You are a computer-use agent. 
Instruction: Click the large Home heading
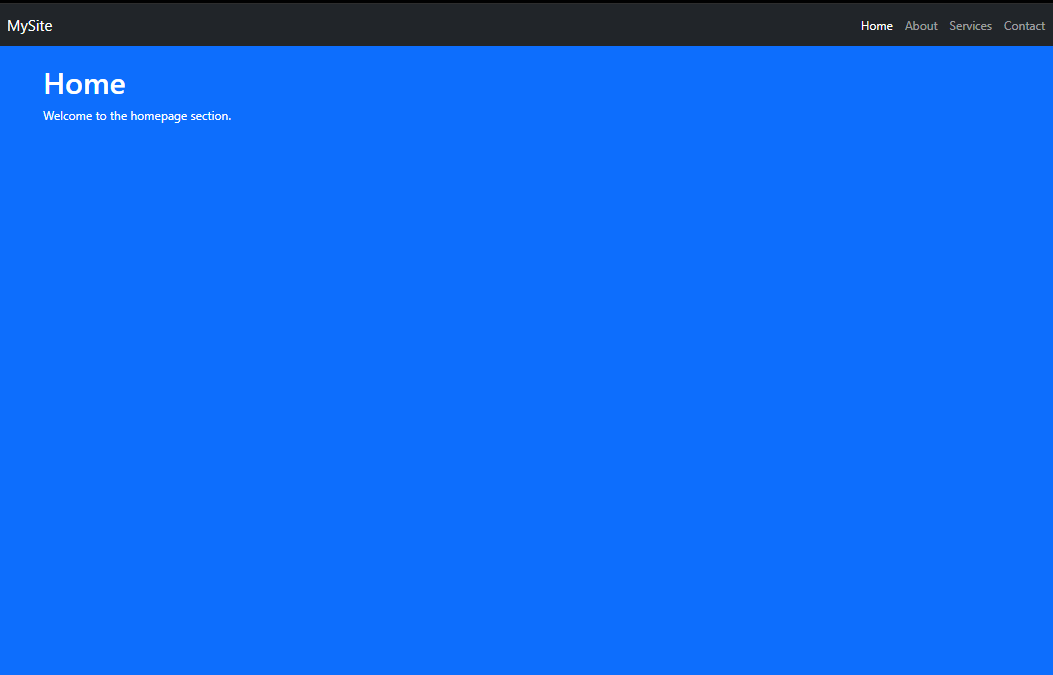(85, 84)
